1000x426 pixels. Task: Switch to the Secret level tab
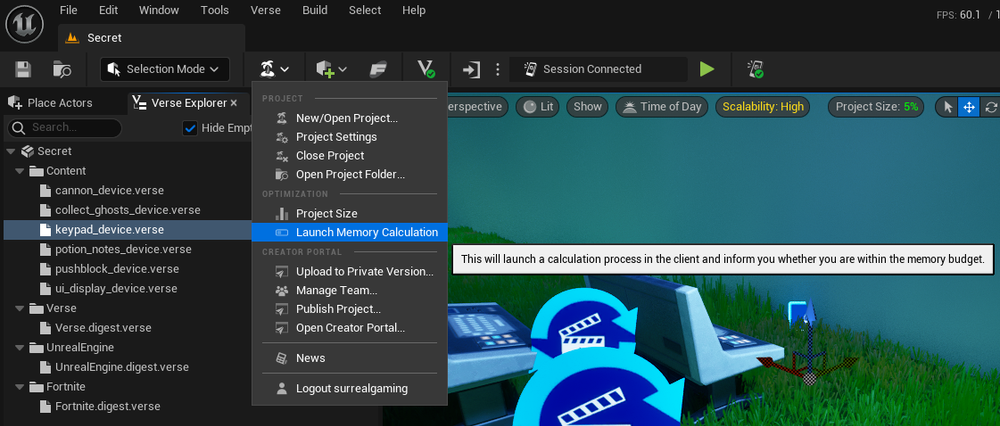(x=151, y=38)
